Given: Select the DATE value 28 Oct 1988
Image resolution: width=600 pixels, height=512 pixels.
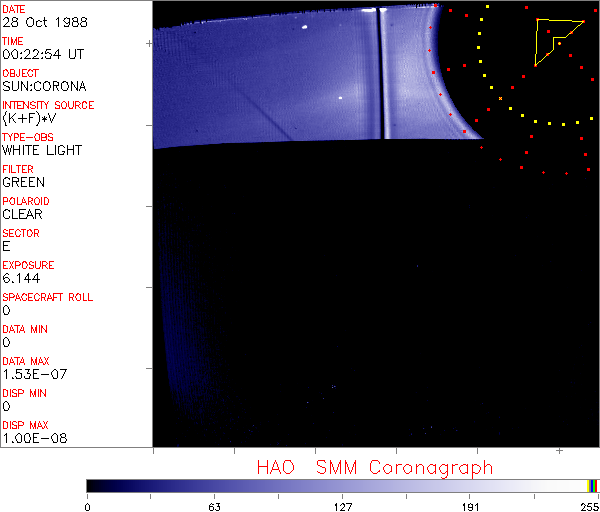Looking at the screenshot, I should [39, 22].
